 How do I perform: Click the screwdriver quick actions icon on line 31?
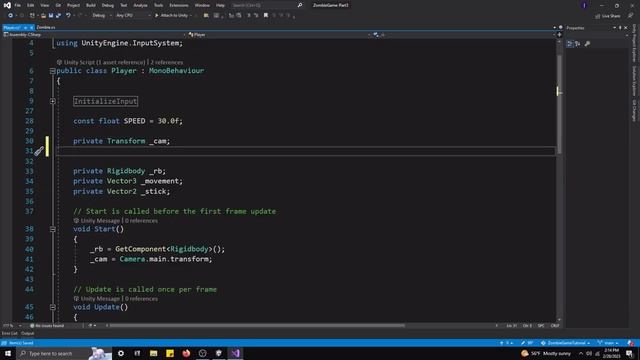[38, 151]
